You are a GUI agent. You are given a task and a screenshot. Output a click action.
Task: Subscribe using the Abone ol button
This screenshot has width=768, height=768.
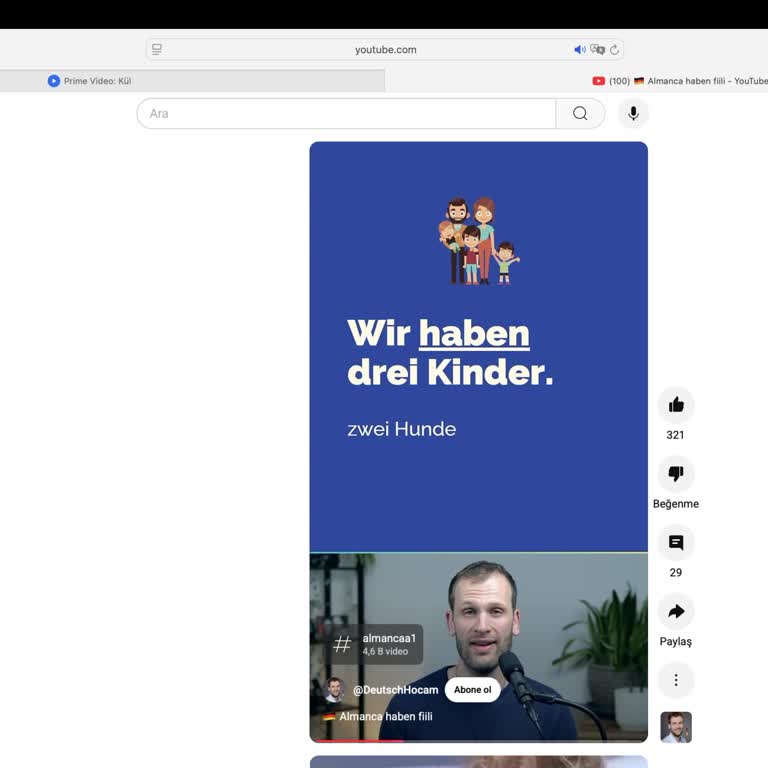tap(472, 690)
